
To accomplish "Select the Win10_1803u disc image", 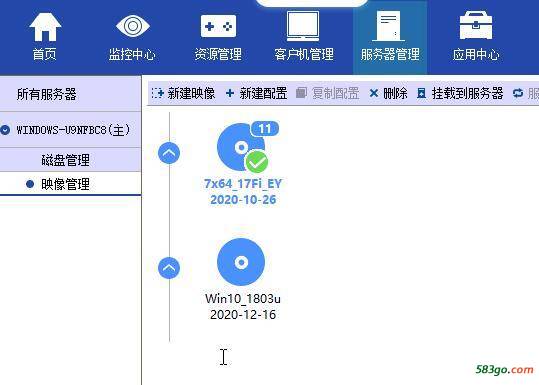I will click(243, 279).
